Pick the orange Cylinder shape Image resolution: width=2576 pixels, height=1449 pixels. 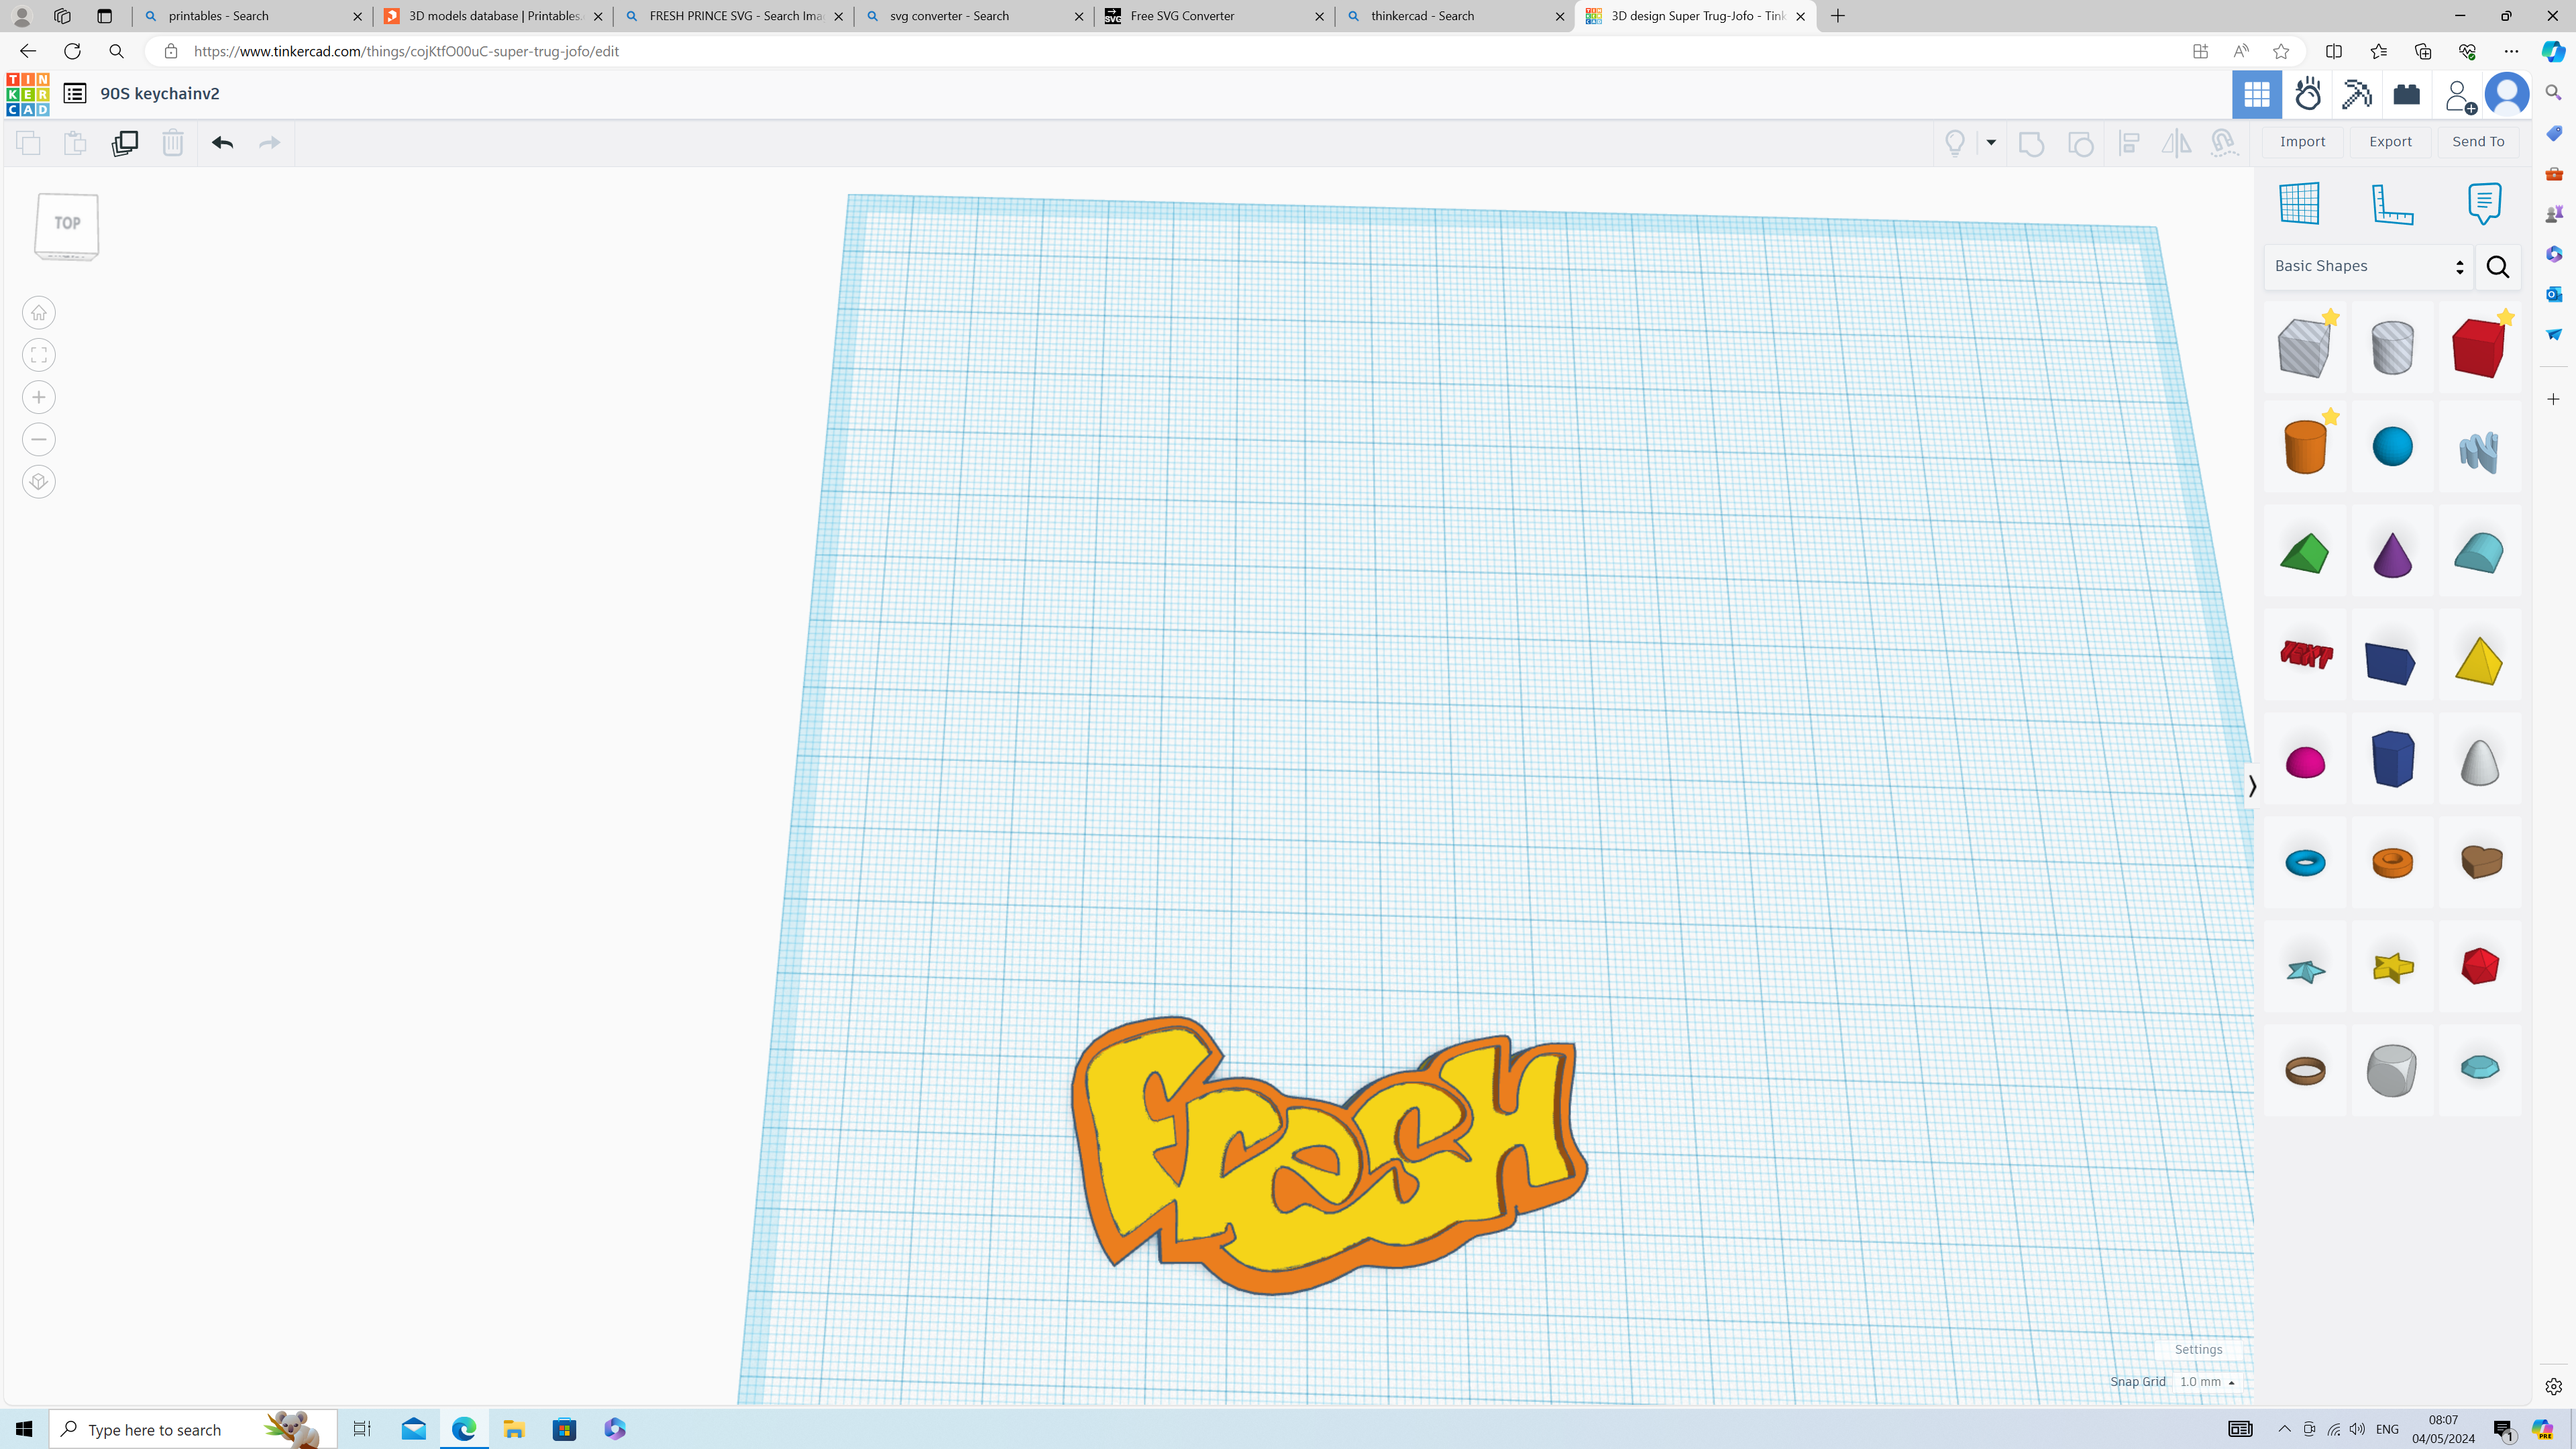point(2305,446)
